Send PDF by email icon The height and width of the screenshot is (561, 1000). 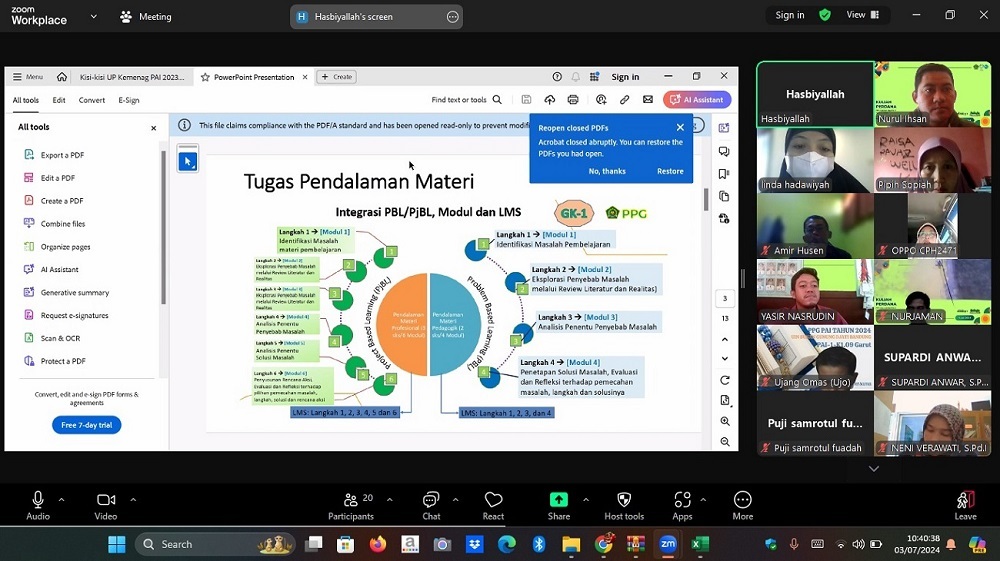point(648,99)
